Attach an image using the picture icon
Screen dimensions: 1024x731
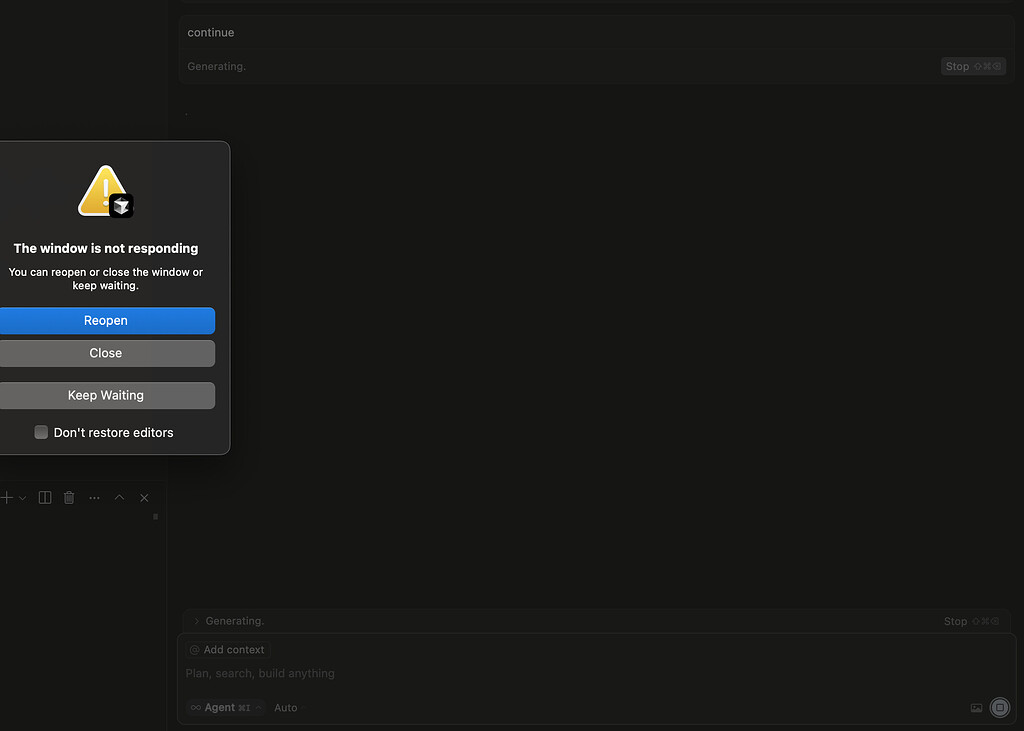(x=976, y=708)
